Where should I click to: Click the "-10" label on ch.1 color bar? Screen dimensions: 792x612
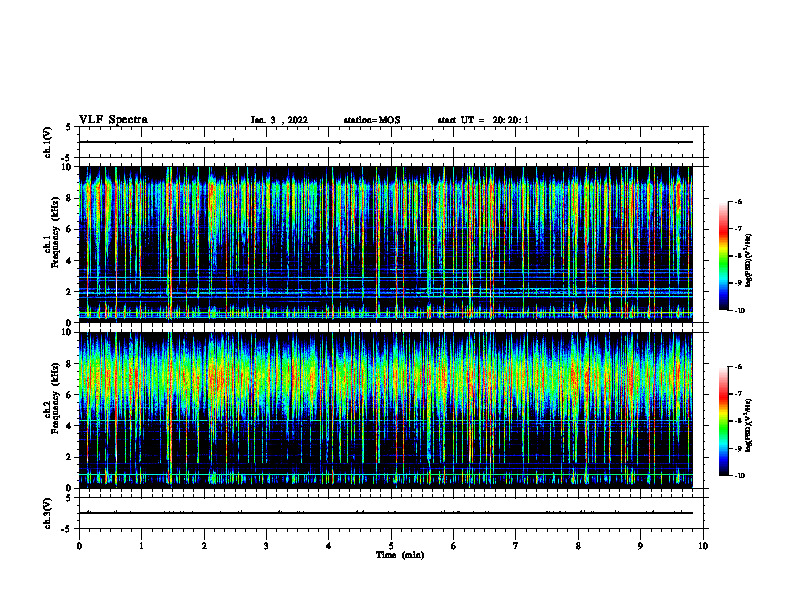[739, 311]
